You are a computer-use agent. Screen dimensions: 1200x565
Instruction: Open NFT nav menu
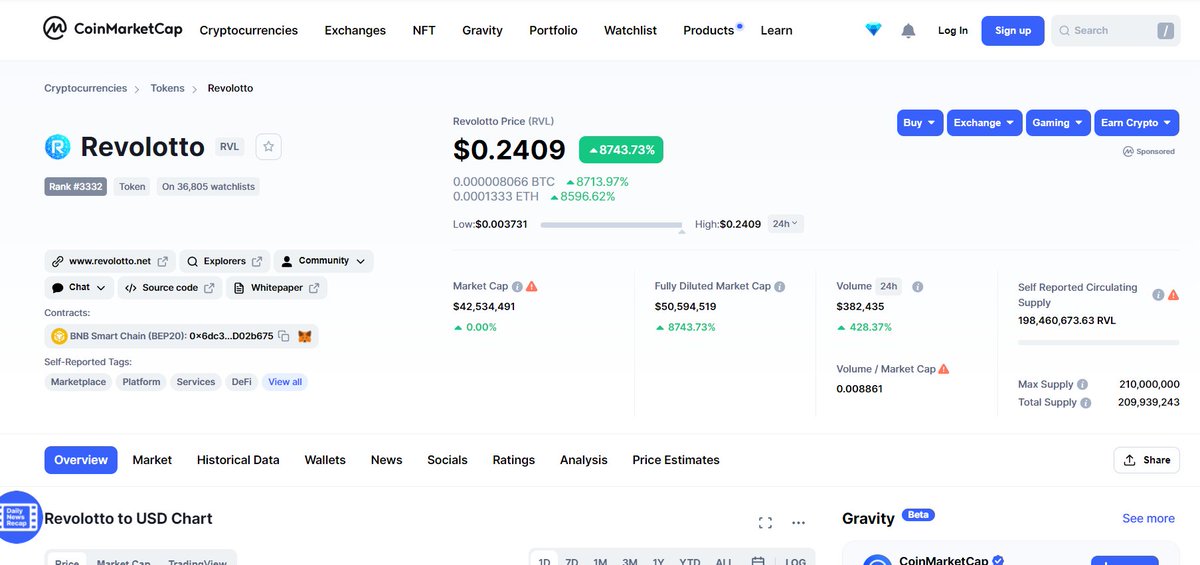[x=424, y=31]
